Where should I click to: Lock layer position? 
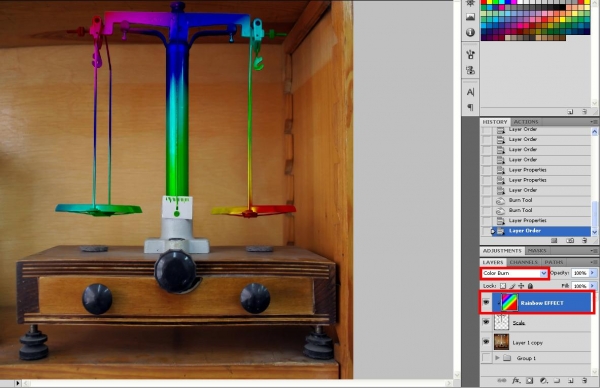coord(521,286)
